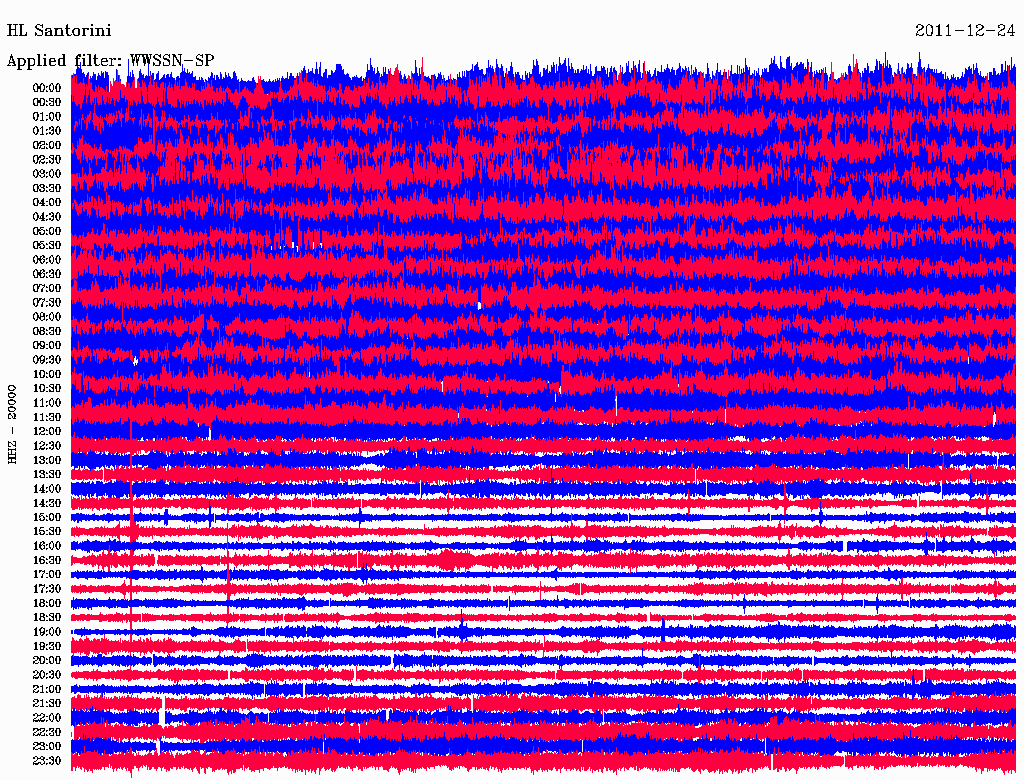Select the 03:00 time label
This screenshot has height=780, width=1024.
coord(47,174)
